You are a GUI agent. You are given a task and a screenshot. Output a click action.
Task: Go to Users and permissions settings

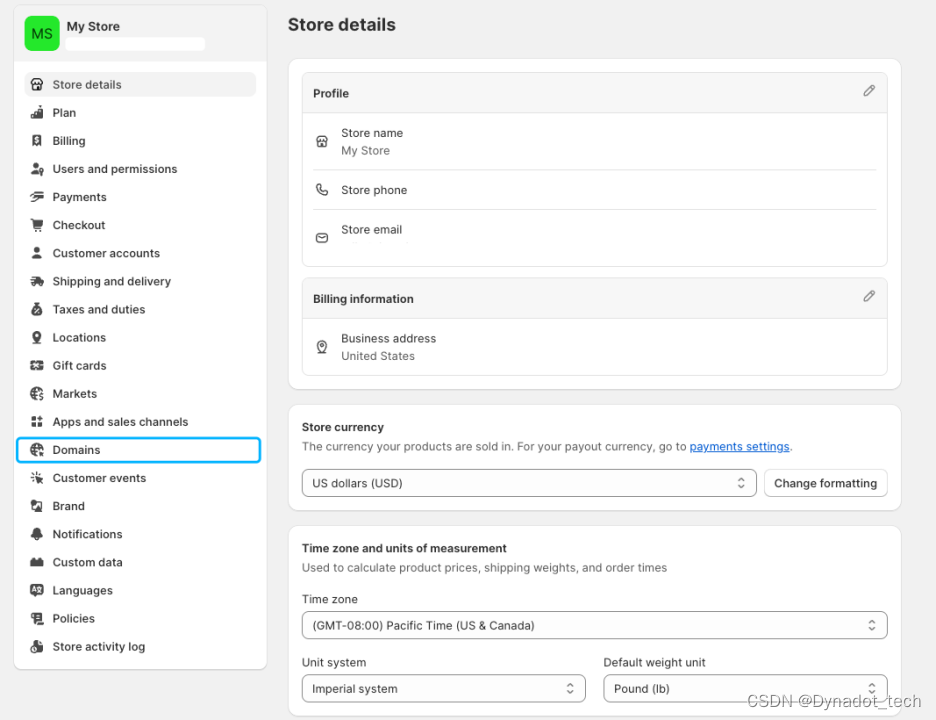115,169
